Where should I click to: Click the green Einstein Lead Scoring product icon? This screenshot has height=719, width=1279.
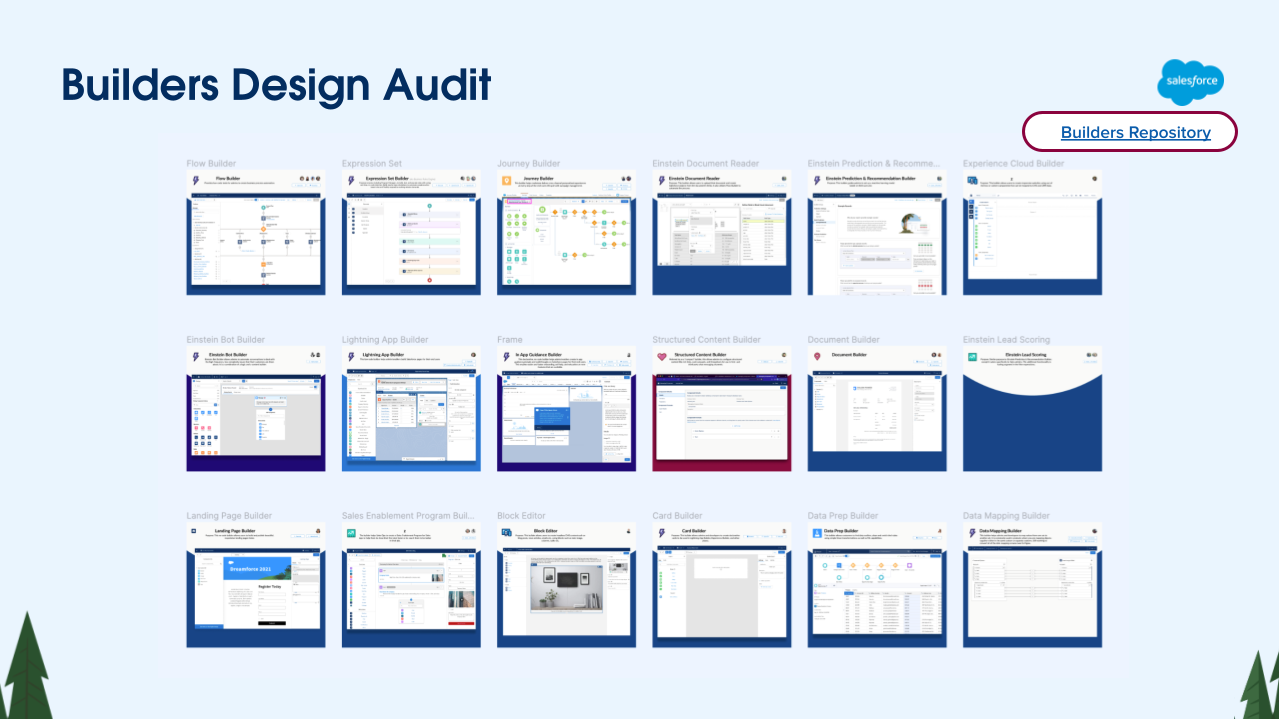click(x=972, y=356)
